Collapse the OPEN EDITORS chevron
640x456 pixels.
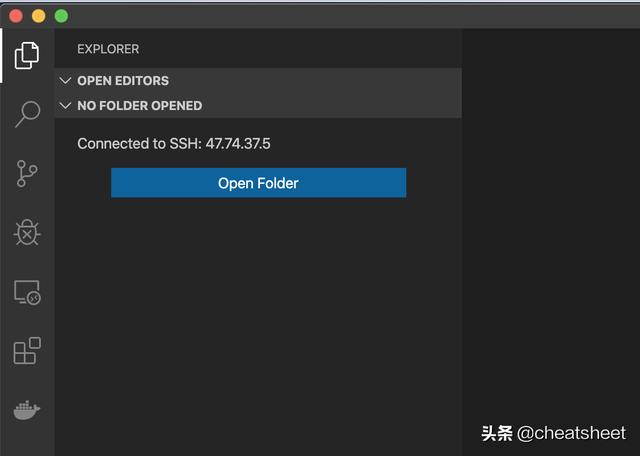tap(65, 80)
